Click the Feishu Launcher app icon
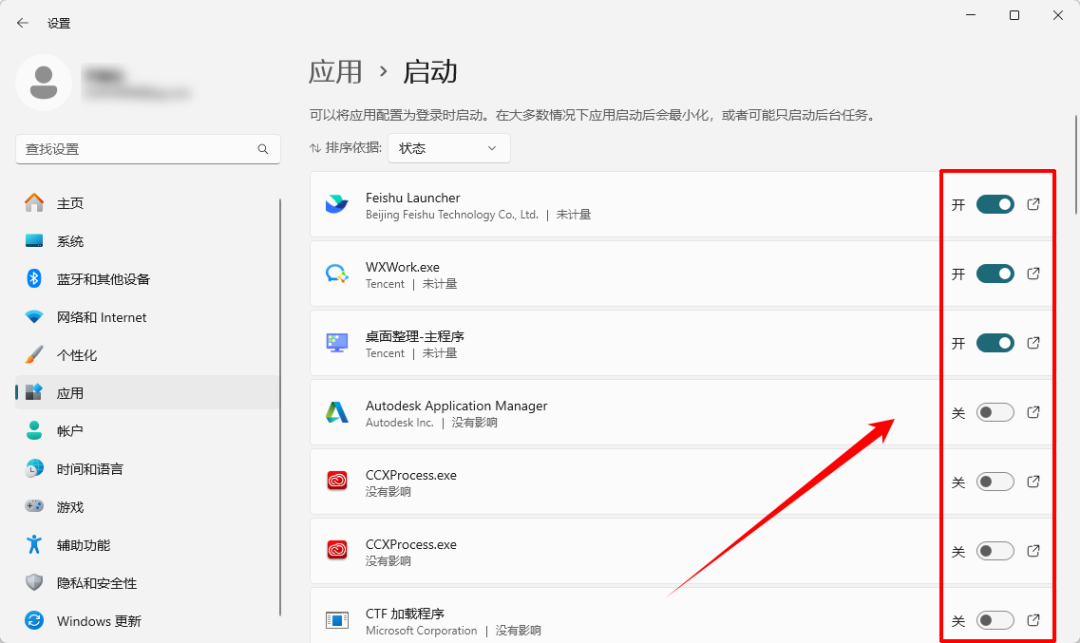1080x643 pixels. 337,204
